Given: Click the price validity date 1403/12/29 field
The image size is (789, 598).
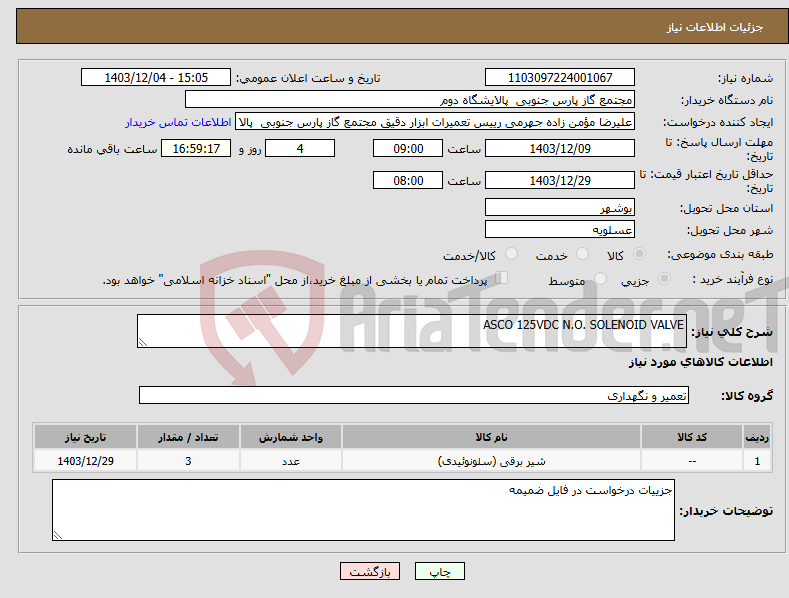Looking at the screenshot, I should [560, 180].
